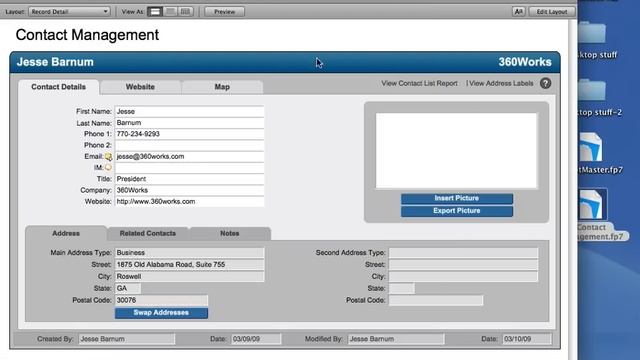Click the second address Street field
This screenshot has height=360, width=640.
point(463,264)
